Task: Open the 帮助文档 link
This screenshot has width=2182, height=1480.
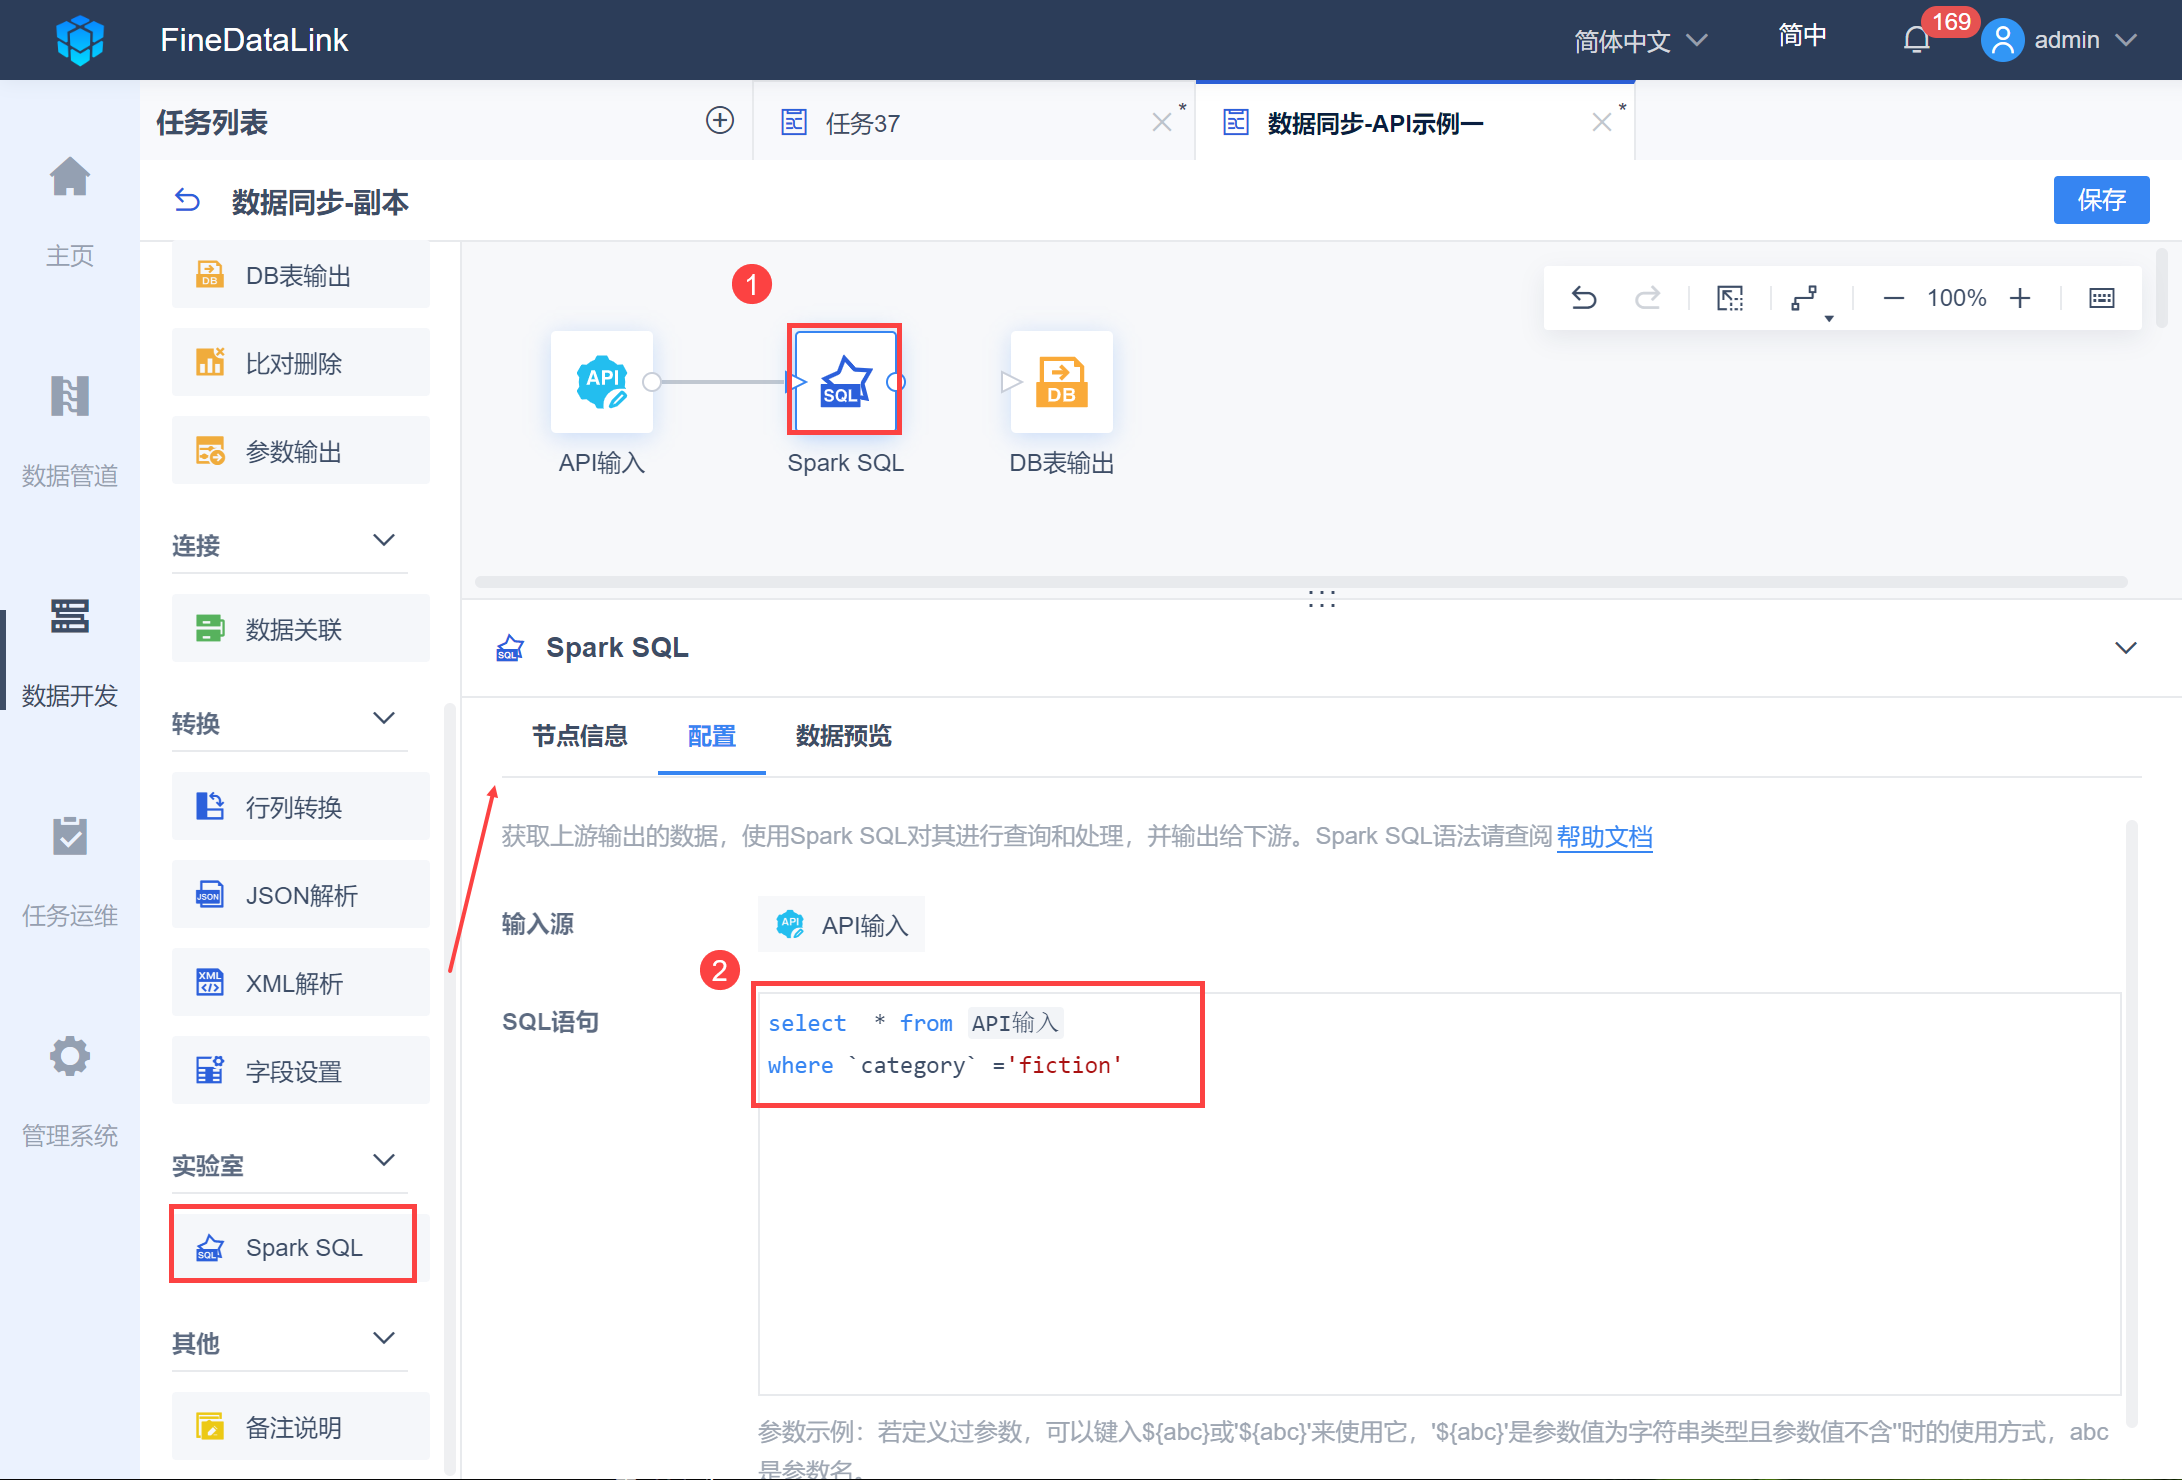Action: coord(1604,837)
